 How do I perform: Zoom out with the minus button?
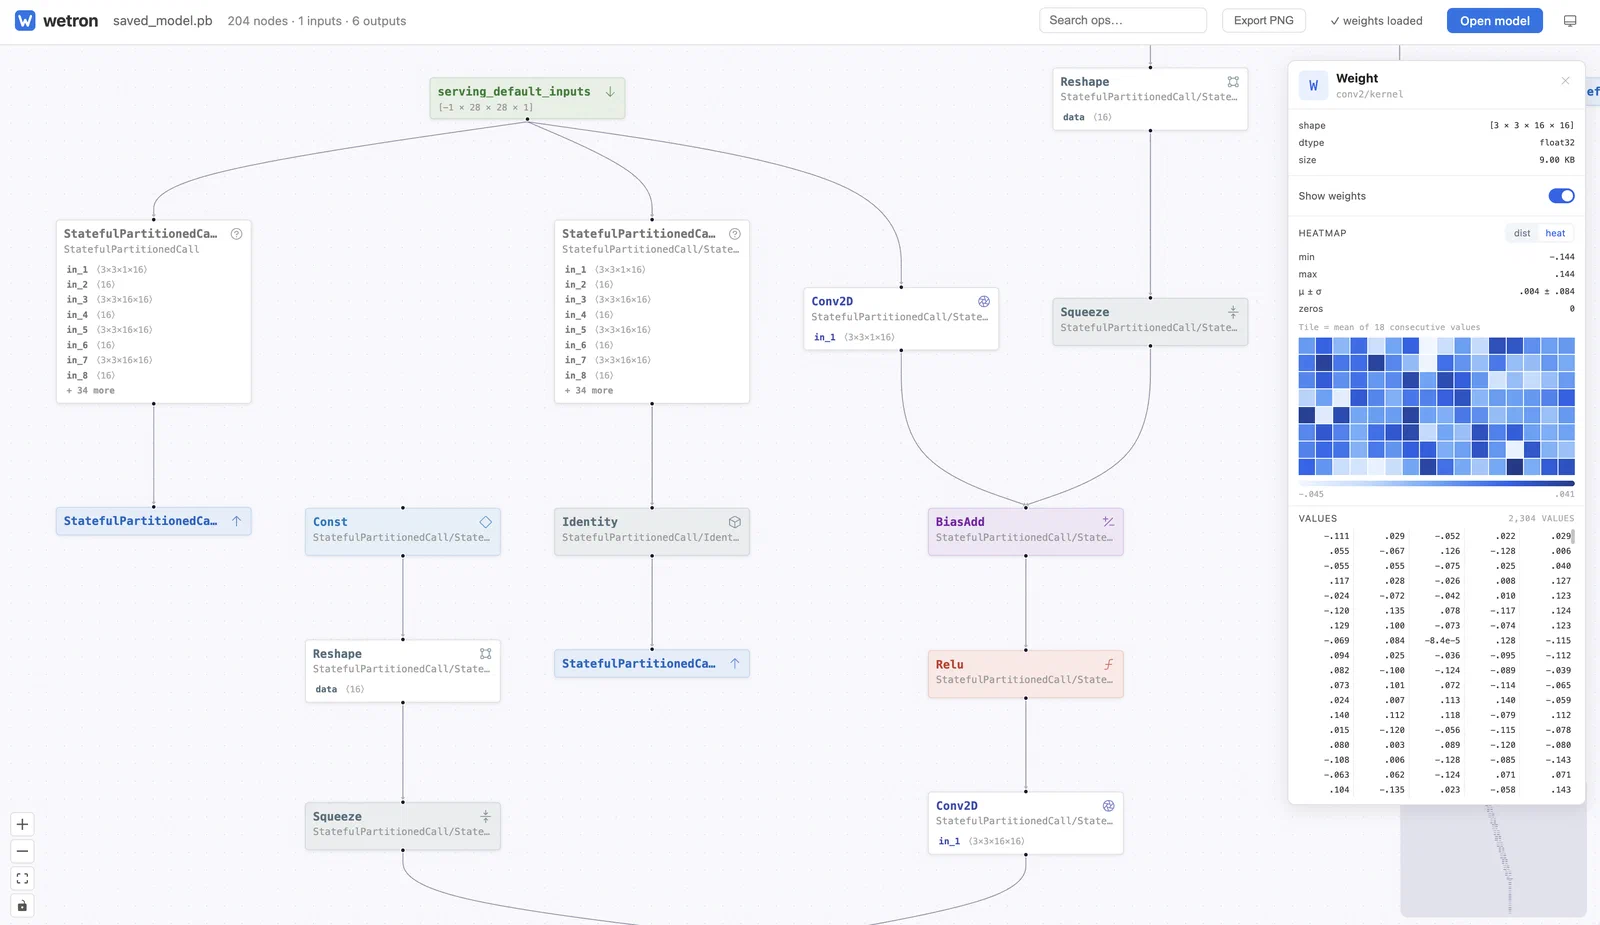tap(22, 851)
